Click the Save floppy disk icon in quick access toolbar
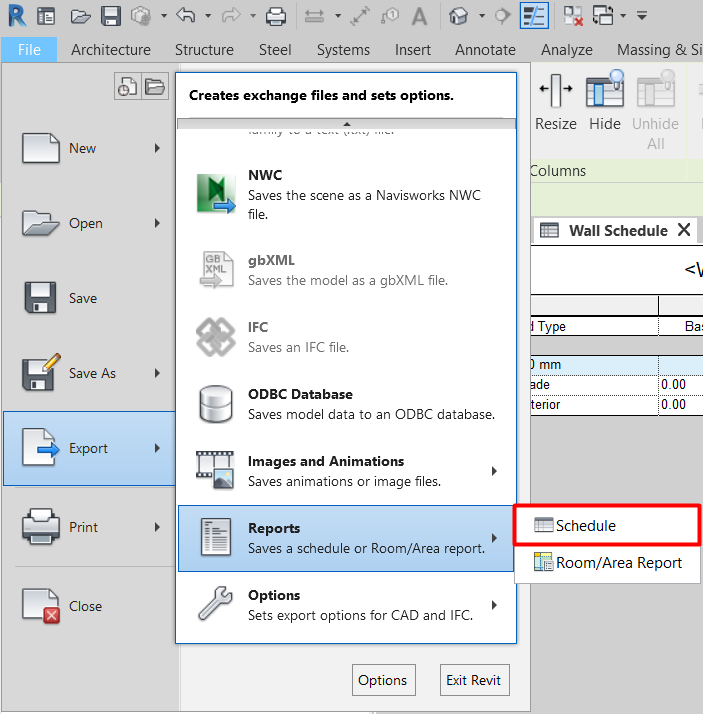The height and width of the screenshot is (714, 703). pos(111,16)
